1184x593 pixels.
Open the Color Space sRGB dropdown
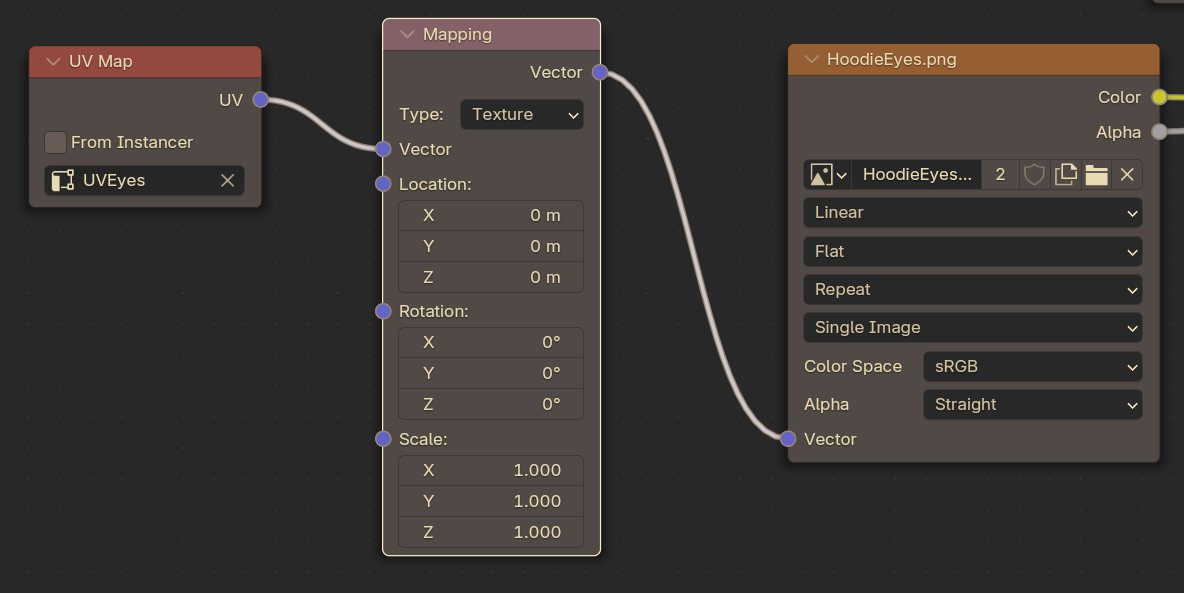[1032, 366]
